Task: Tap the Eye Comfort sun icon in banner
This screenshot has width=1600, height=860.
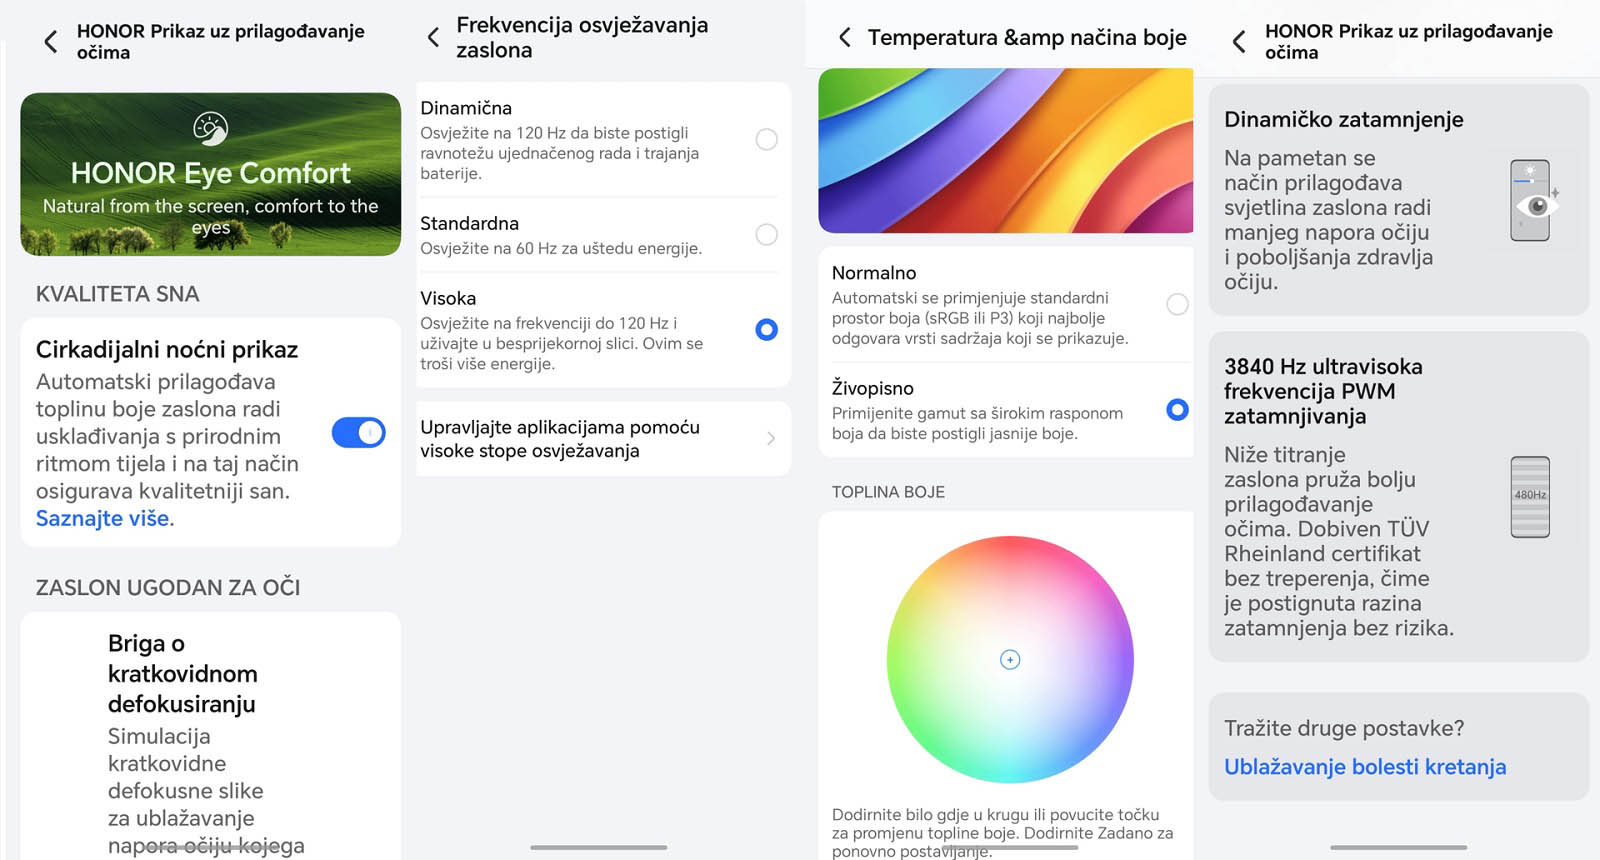Action: pos(210,129)
